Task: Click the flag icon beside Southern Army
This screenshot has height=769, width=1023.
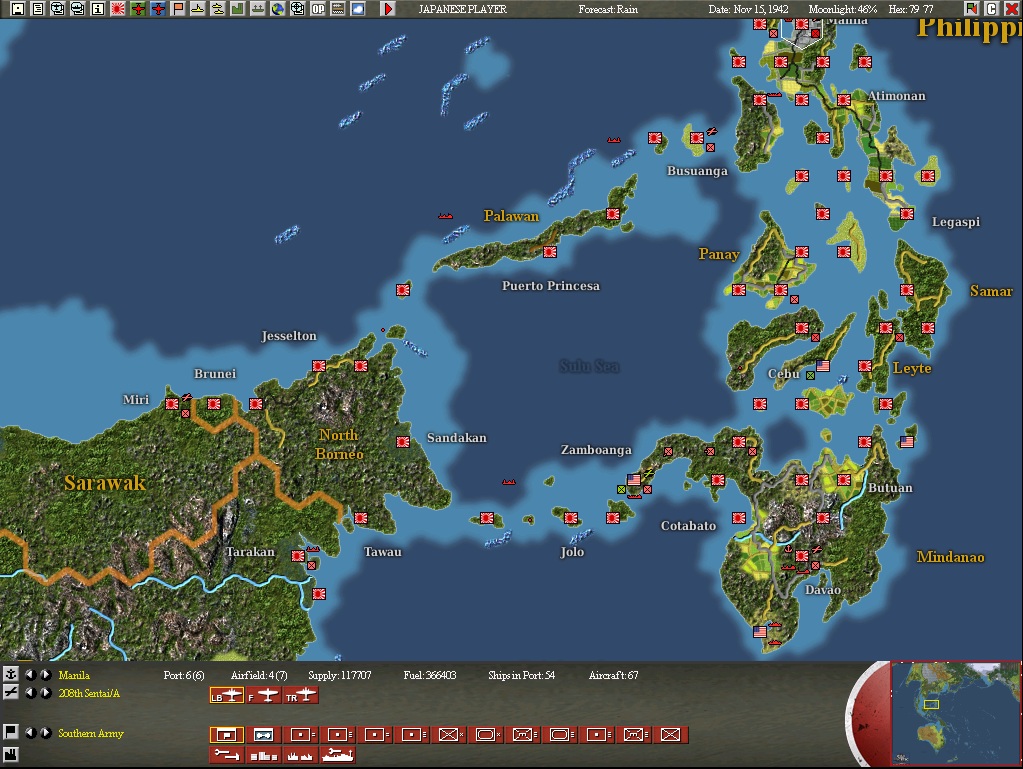Action: tap(10, 732)
